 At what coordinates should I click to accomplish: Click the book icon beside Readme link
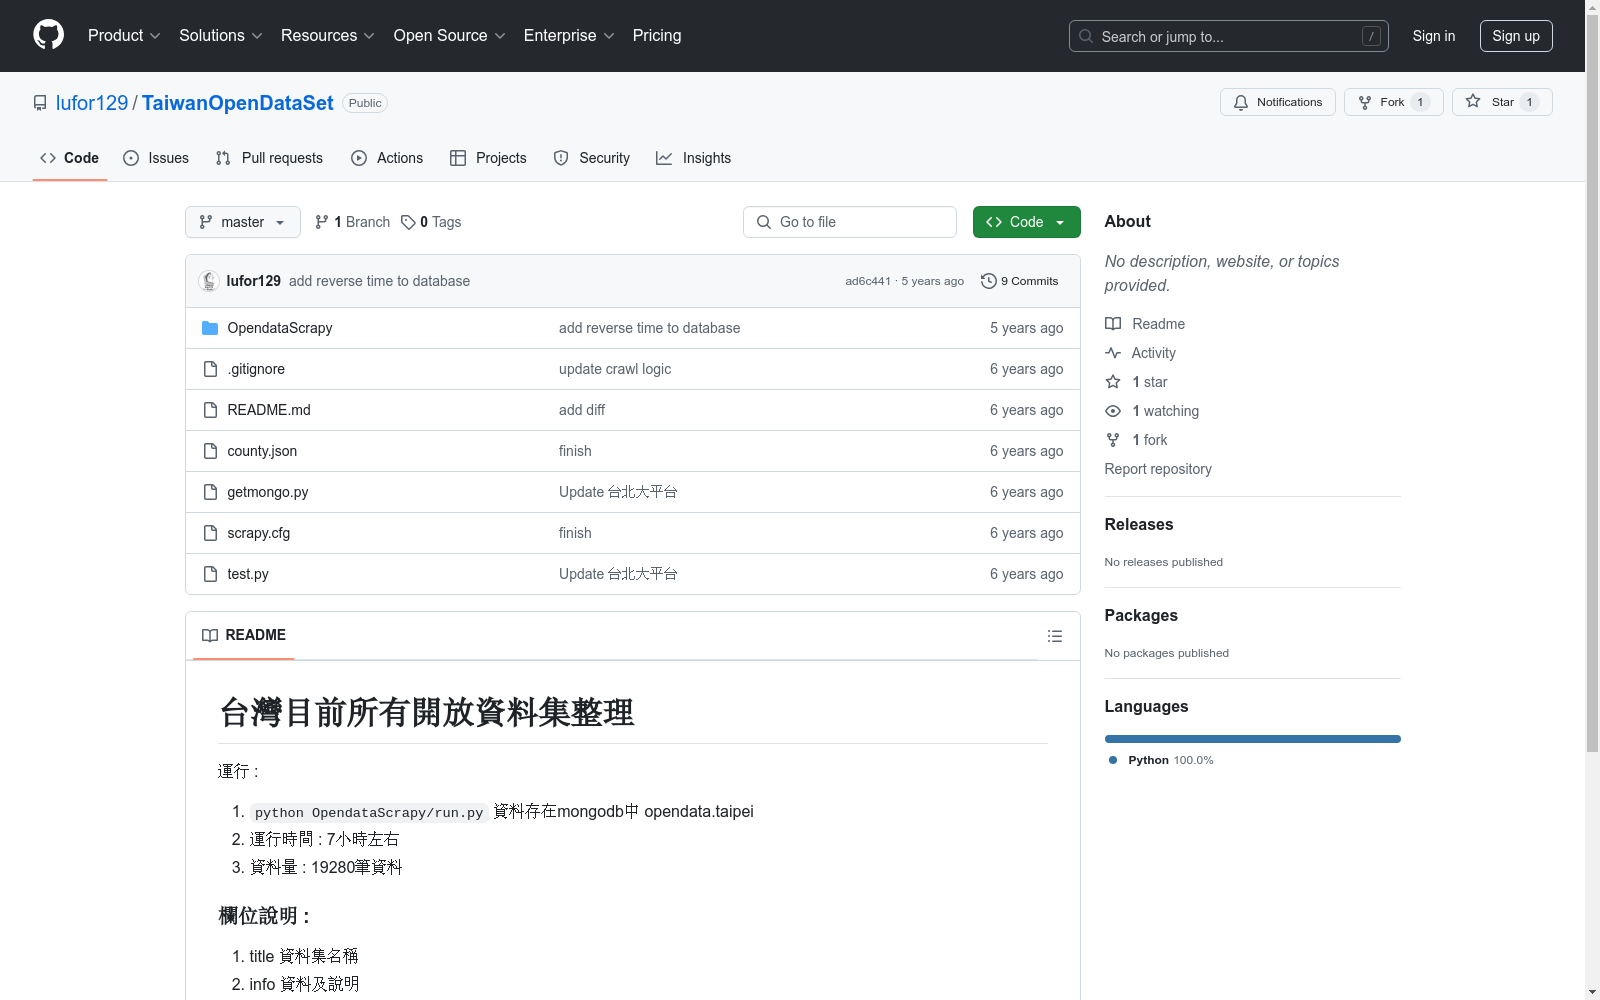click(1113, 324)
